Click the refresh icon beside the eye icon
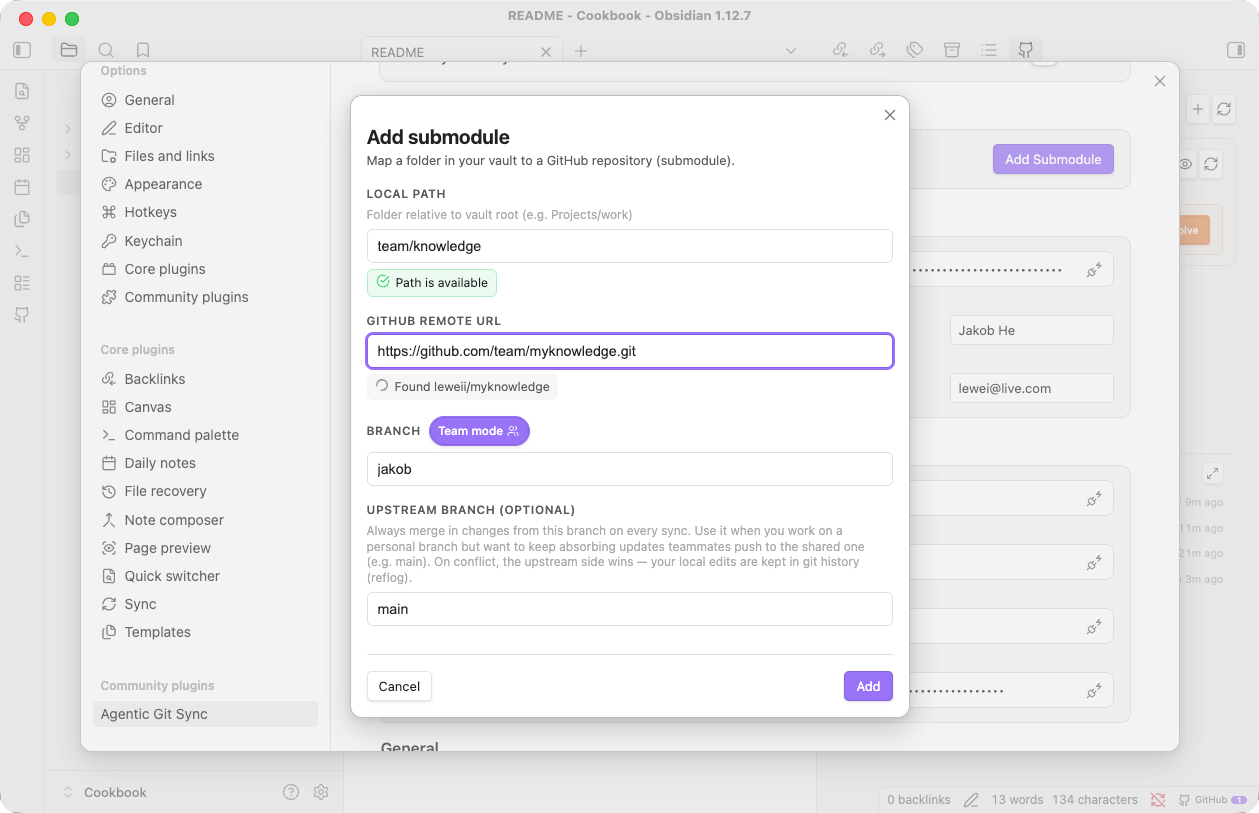 1211,164
